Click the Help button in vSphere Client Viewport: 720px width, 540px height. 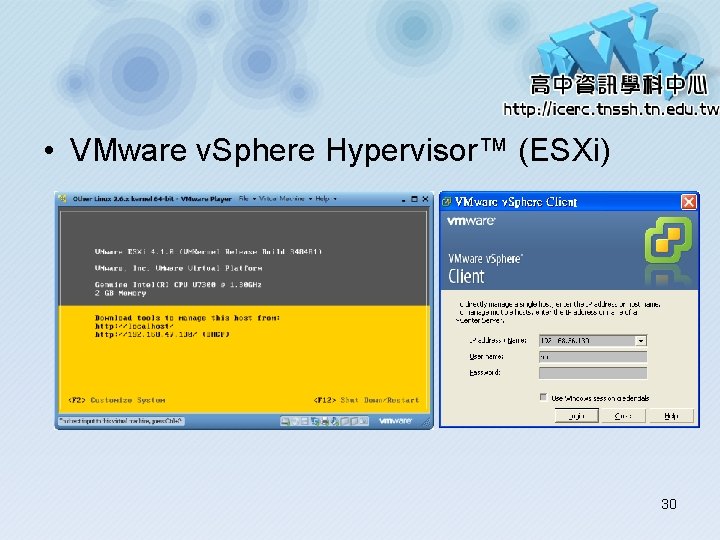[x=671, y=416]
